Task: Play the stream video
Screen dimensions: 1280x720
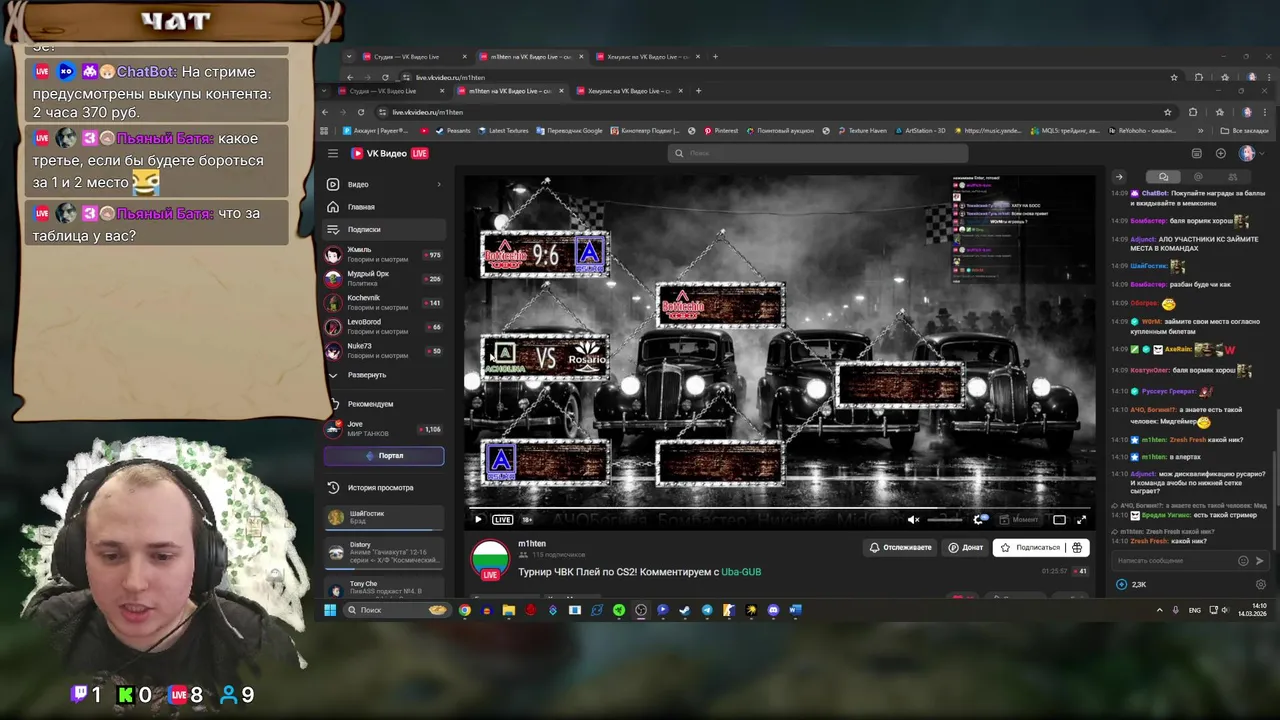Action: click(478, 519)
